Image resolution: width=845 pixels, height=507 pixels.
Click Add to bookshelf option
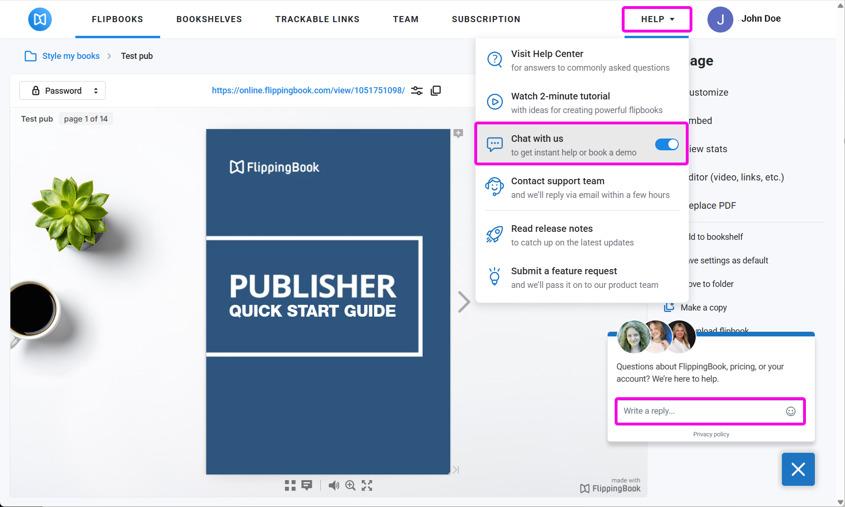(x=716, y=237)
